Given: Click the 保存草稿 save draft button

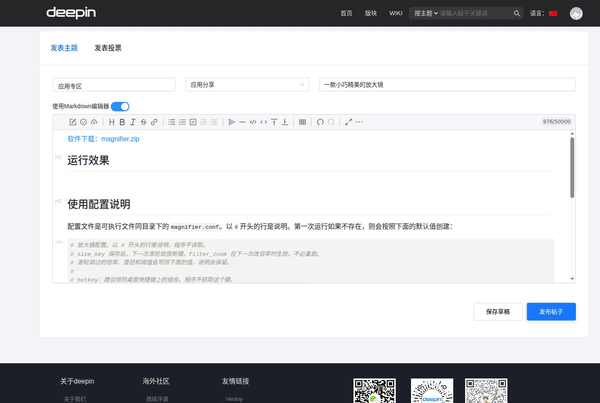Looking at the screenshot, I should tap(498, 312).
